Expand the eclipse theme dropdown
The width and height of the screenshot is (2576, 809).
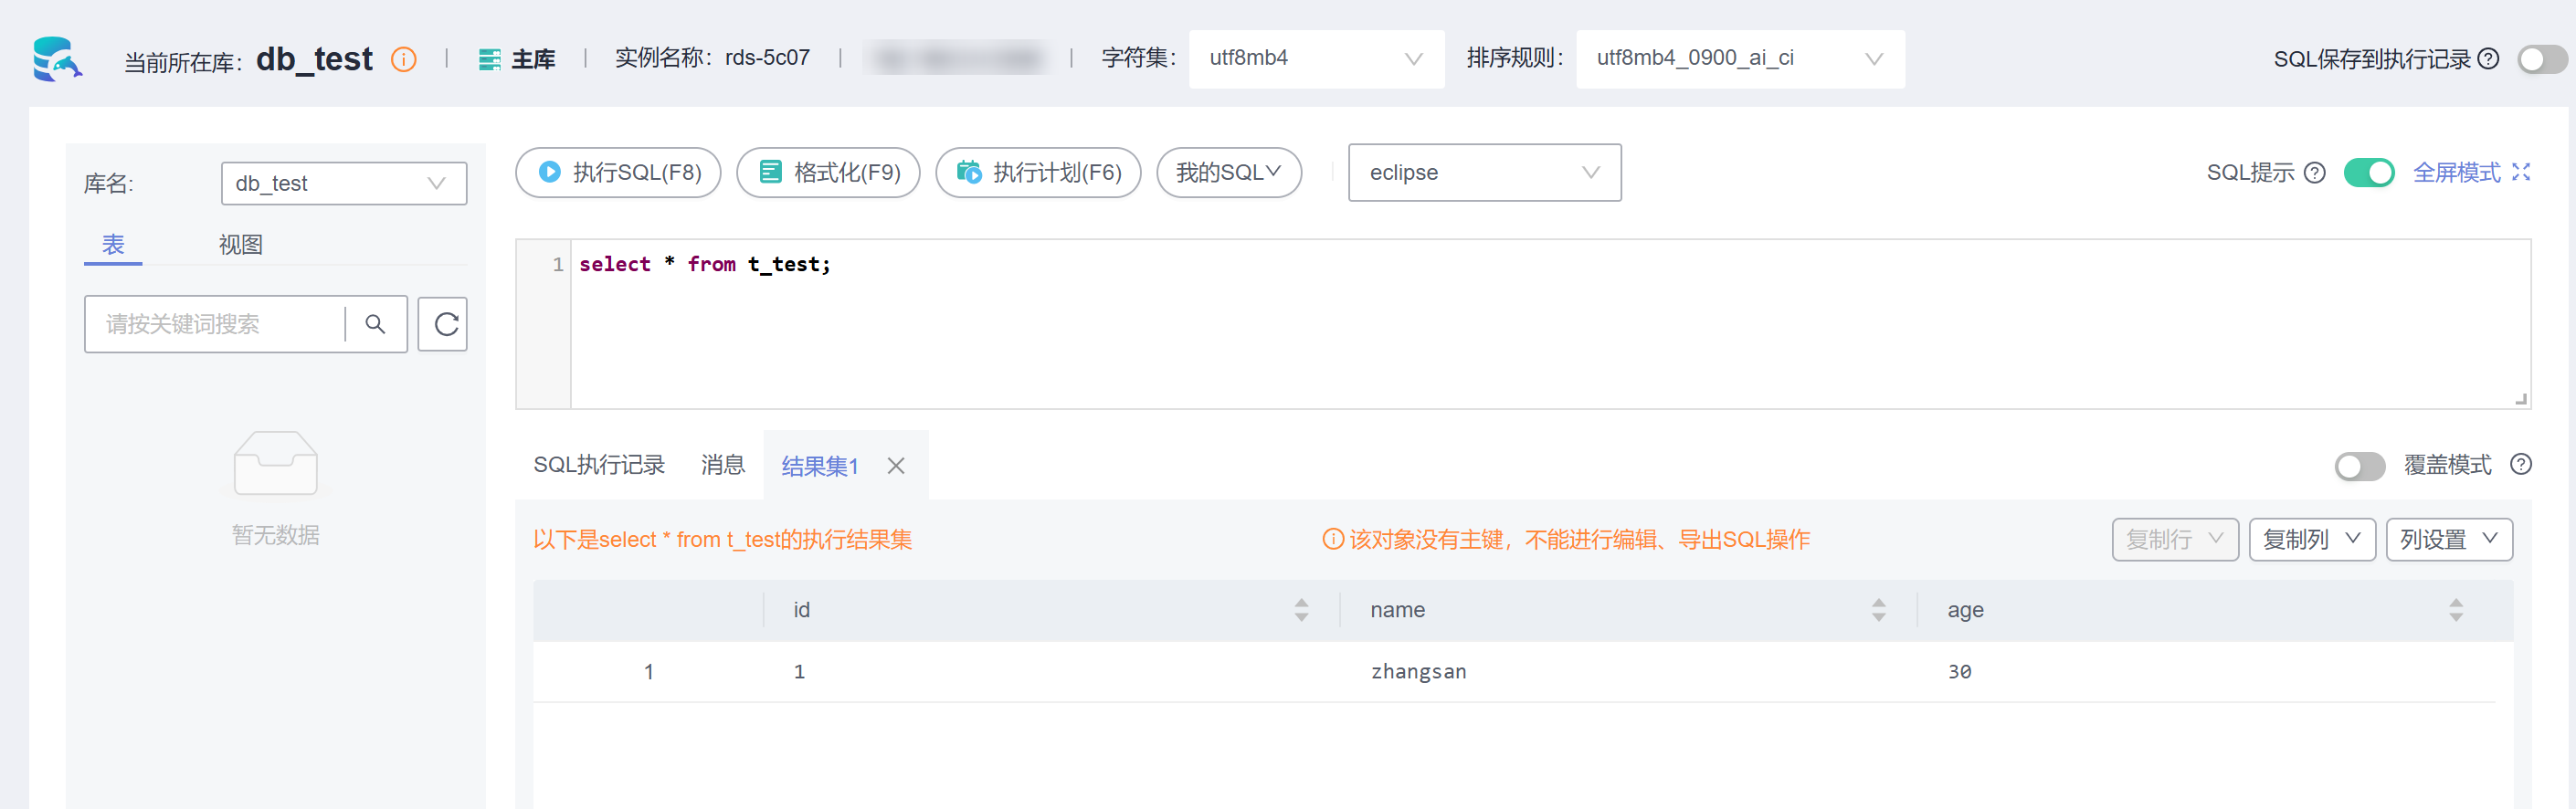(1484, 173)
